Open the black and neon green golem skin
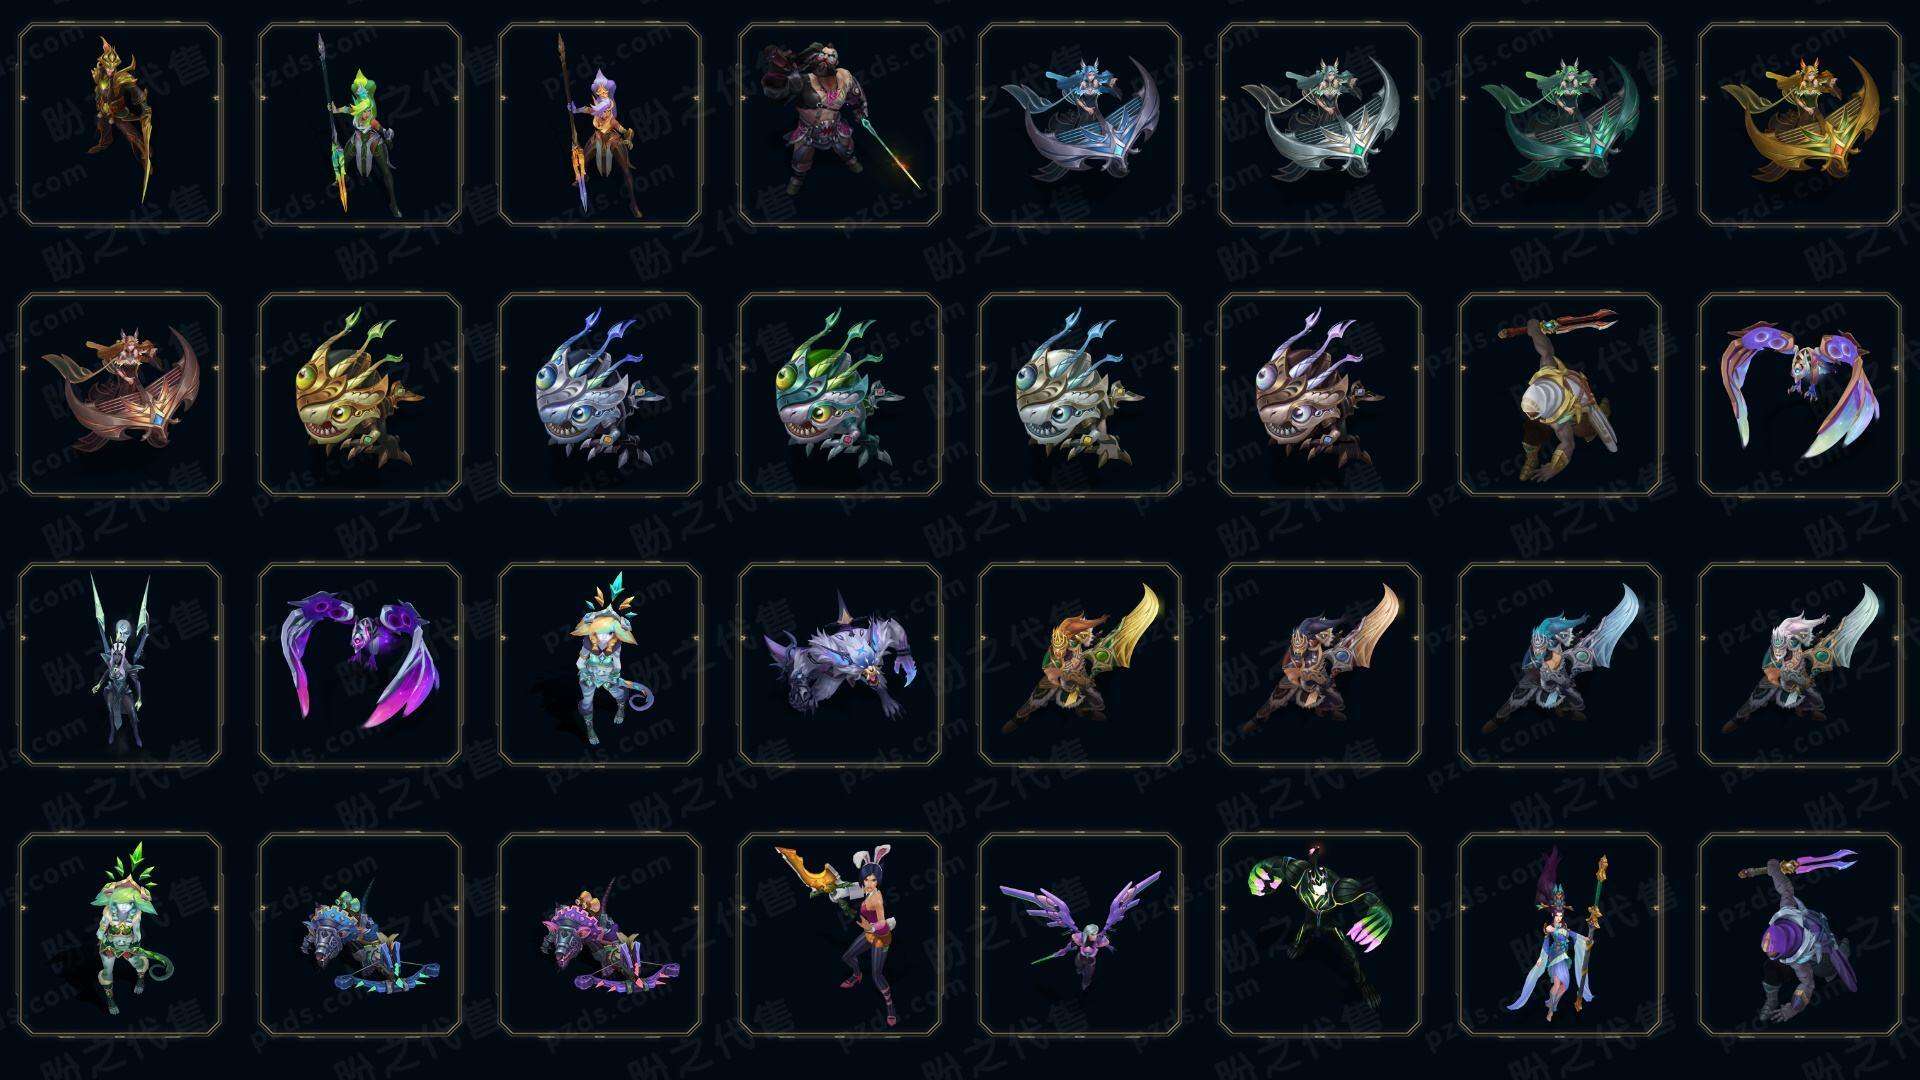The height and width of the screenshot is (1080, 1920). 1320,935
